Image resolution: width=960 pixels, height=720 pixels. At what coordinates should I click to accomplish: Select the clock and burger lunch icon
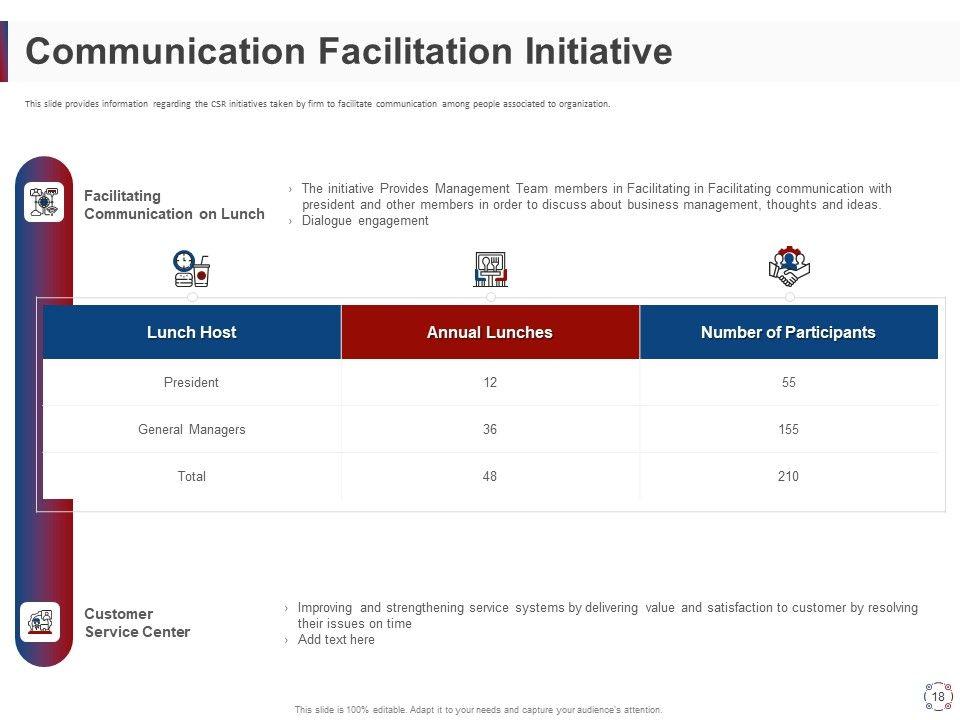coord(192,268)
